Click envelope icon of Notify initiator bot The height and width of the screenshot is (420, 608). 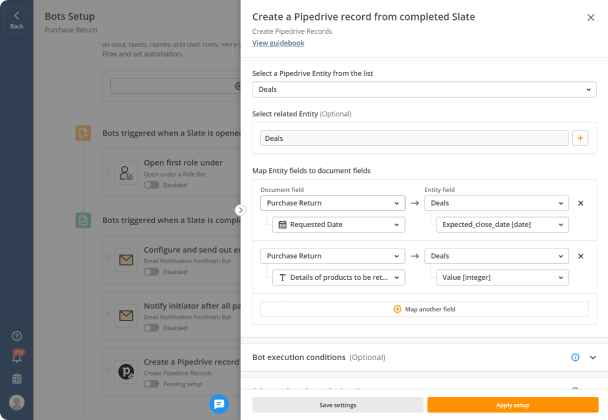[126, 316]
